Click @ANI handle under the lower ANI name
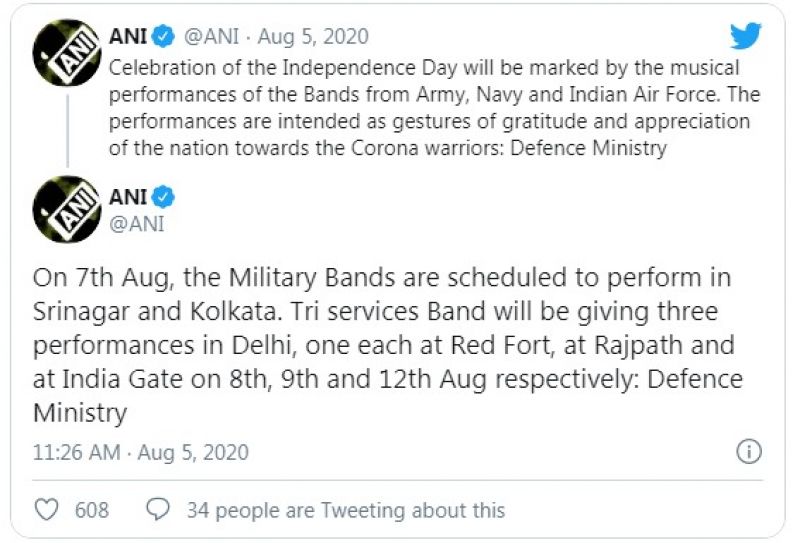The image size is (800, 543). click(135, 223)
